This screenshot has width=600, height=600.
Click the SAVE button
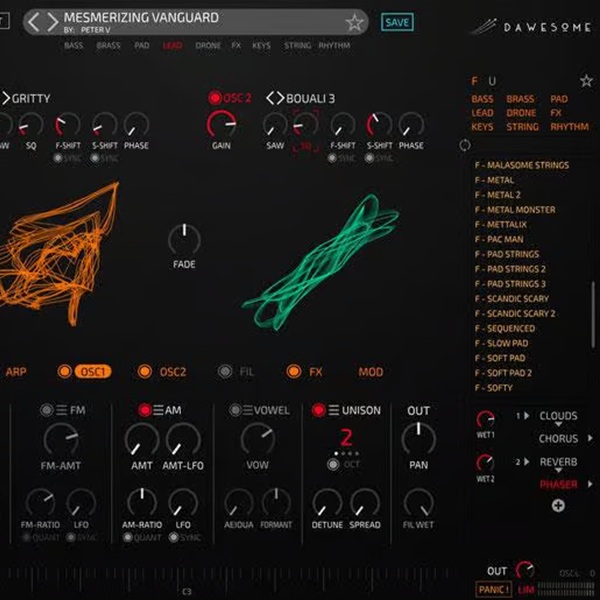(397, 22)
